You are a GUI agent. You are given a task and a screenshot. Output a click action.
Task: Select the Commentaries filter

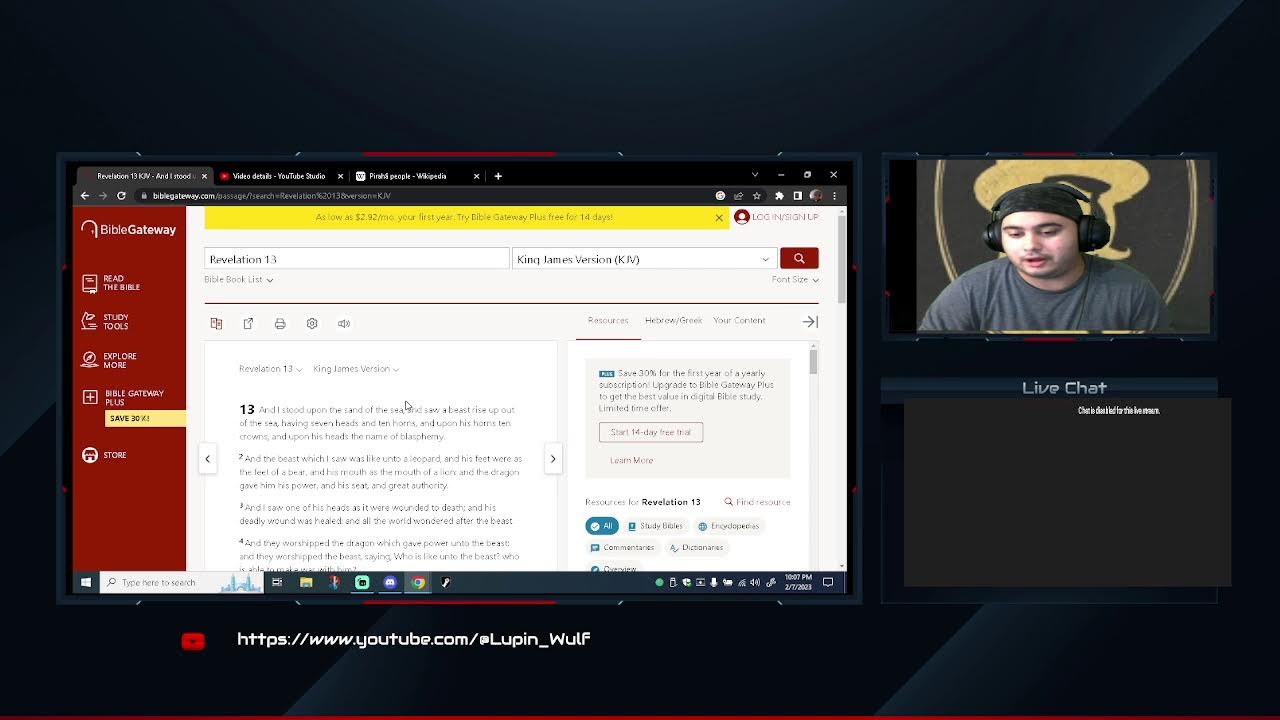pyautogui.click(x=622, y=548)
